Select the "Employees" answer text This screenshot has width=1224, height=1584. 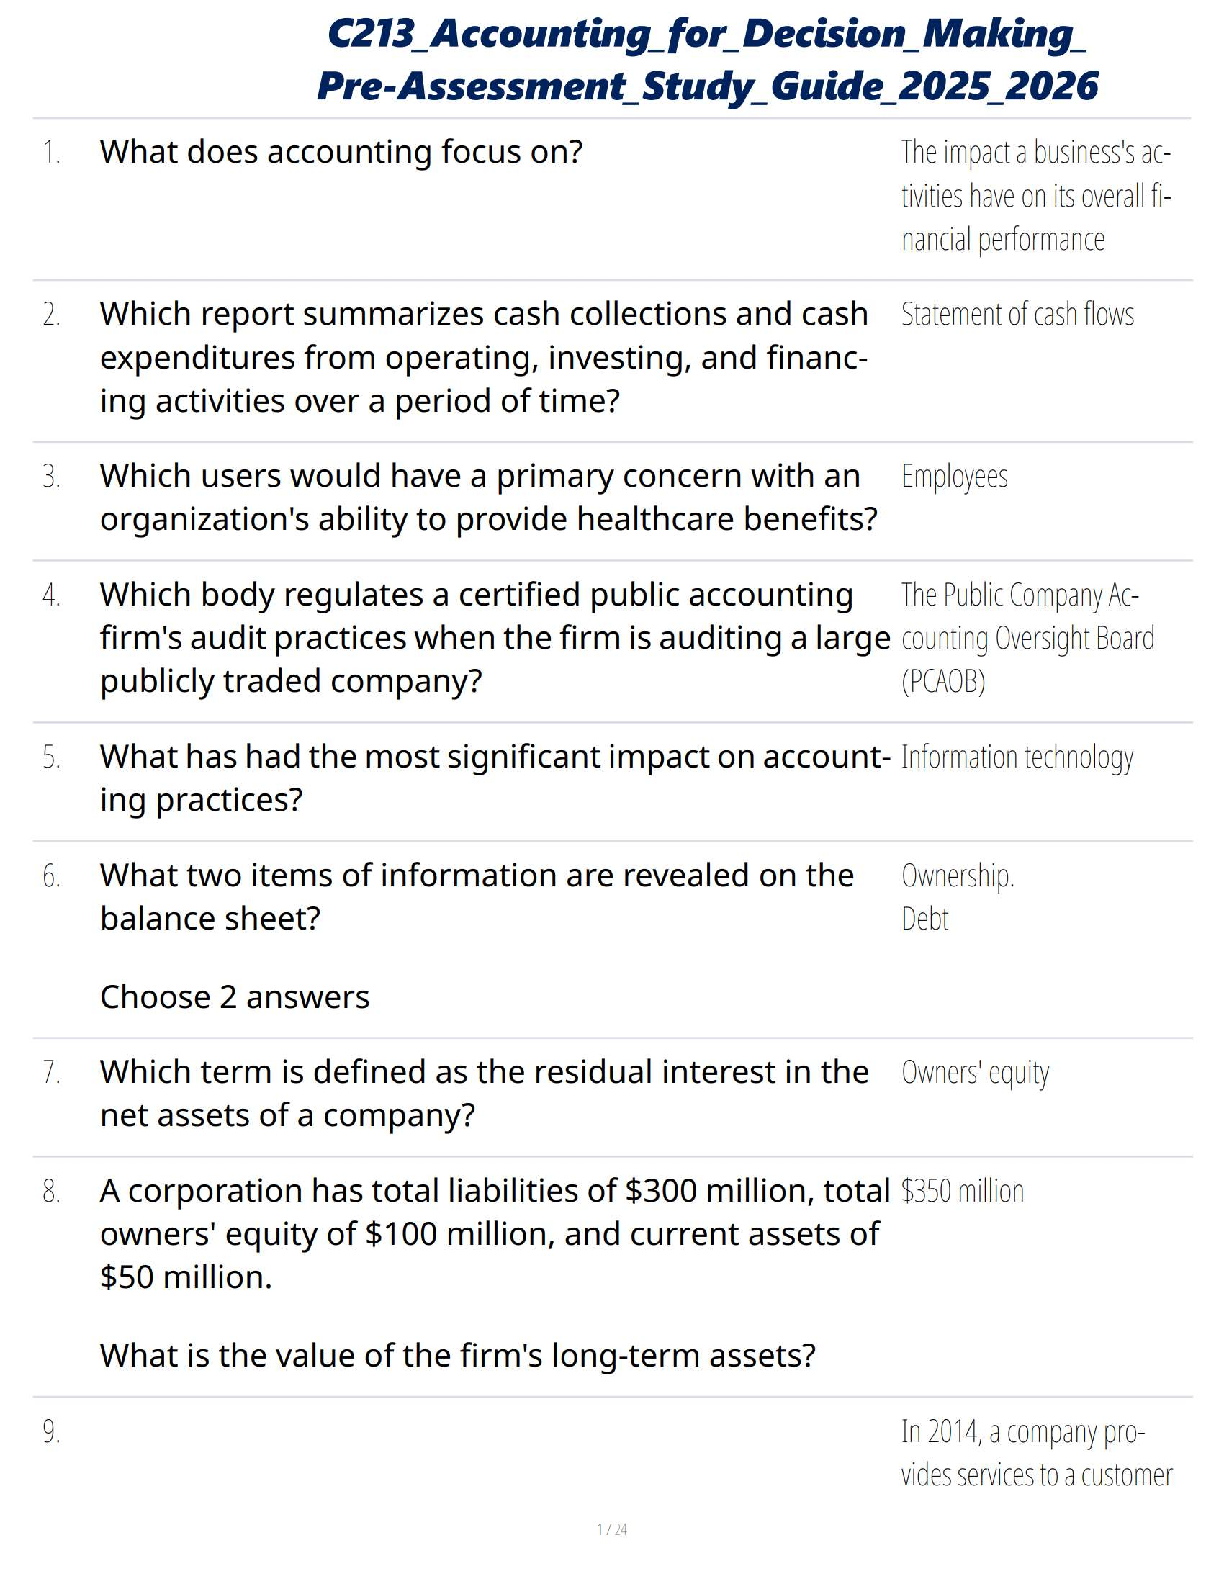(x=954, y=477)
